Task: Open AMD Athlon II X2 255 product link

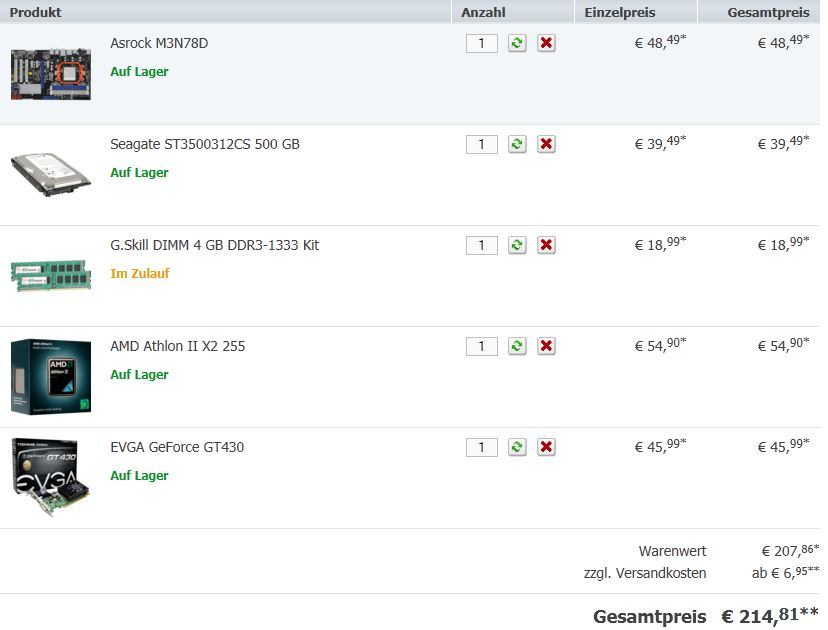Action: point(177,346)
